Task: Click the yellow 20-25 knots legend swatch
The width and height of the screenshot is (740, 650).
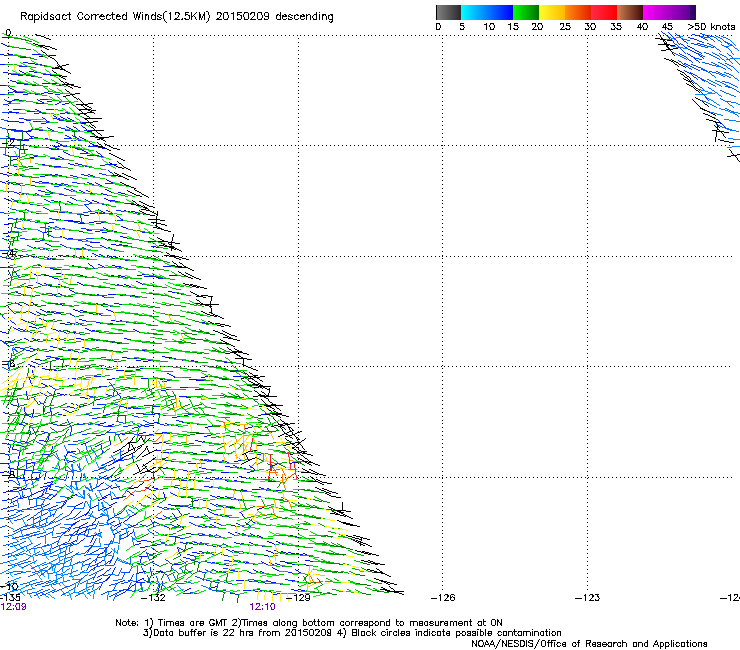Action: 552,12
